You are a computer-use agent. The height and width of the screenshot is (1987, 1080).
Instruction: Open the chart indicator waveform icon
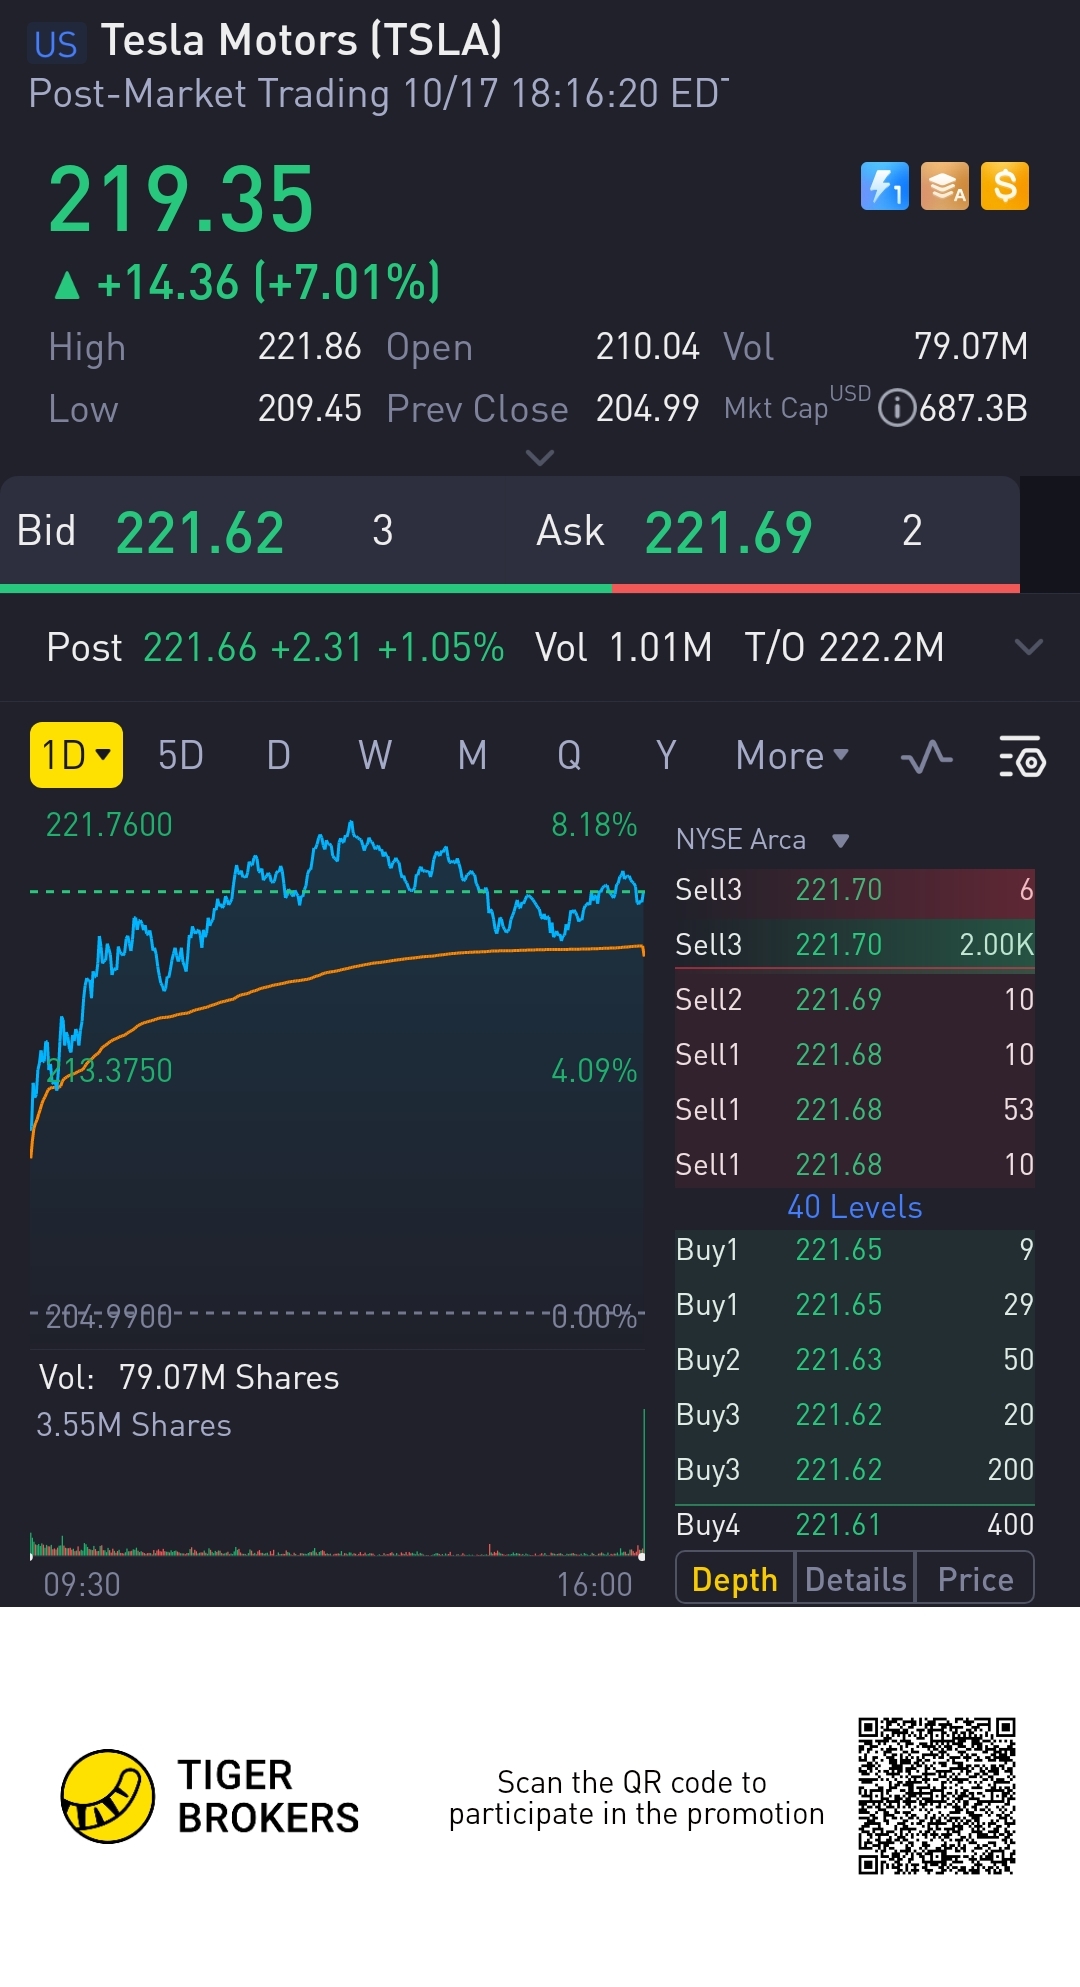click(926, 757)
